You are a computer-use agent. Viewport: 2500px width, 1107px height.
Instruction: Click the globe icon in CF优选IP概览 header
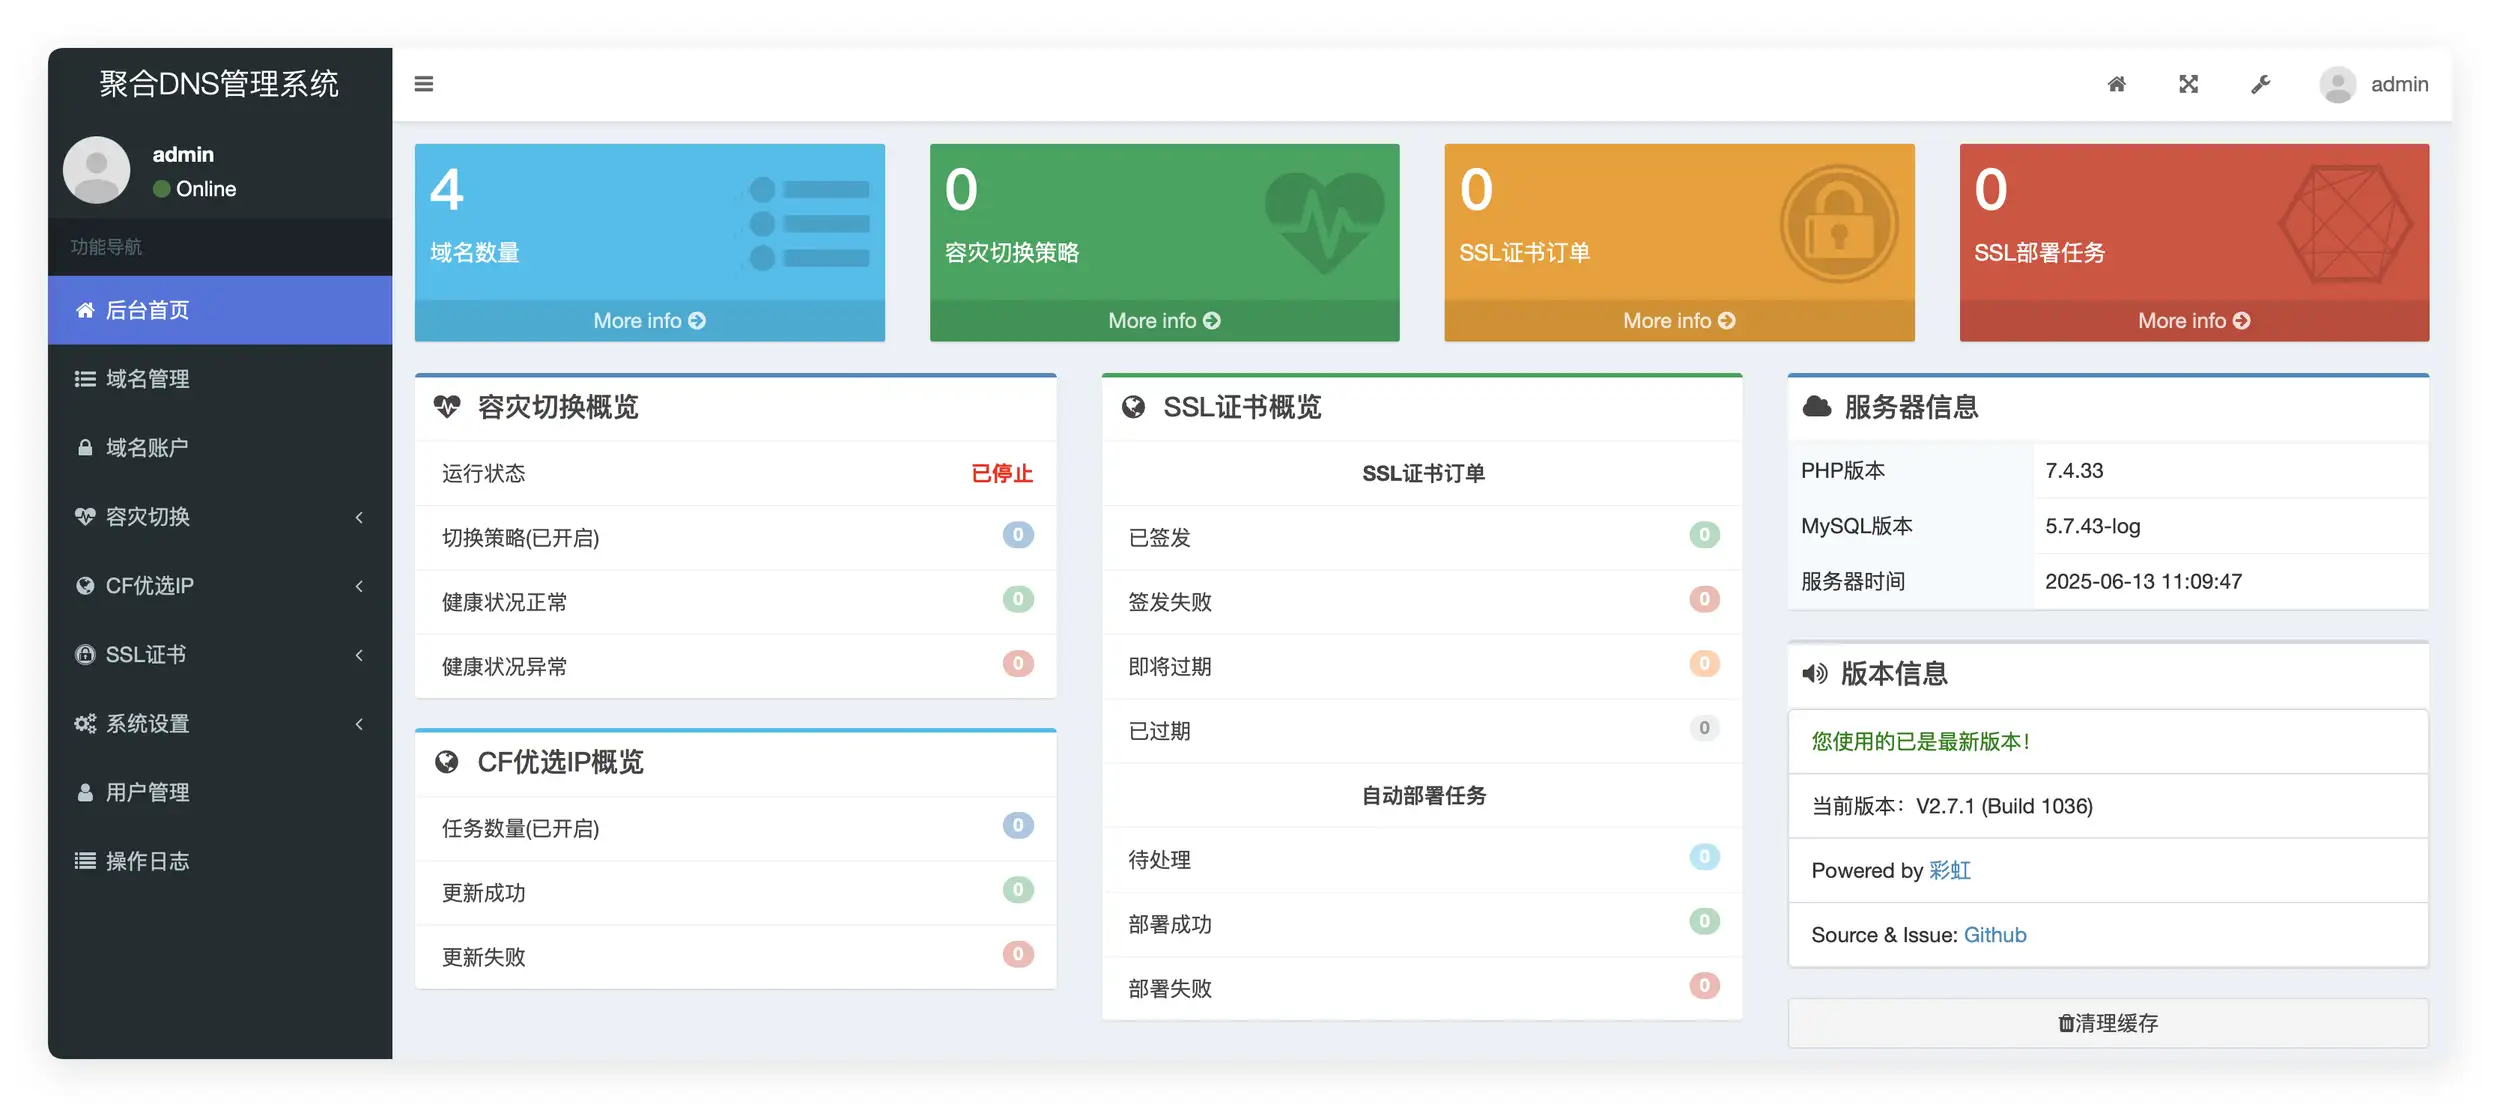pos(447,763)
